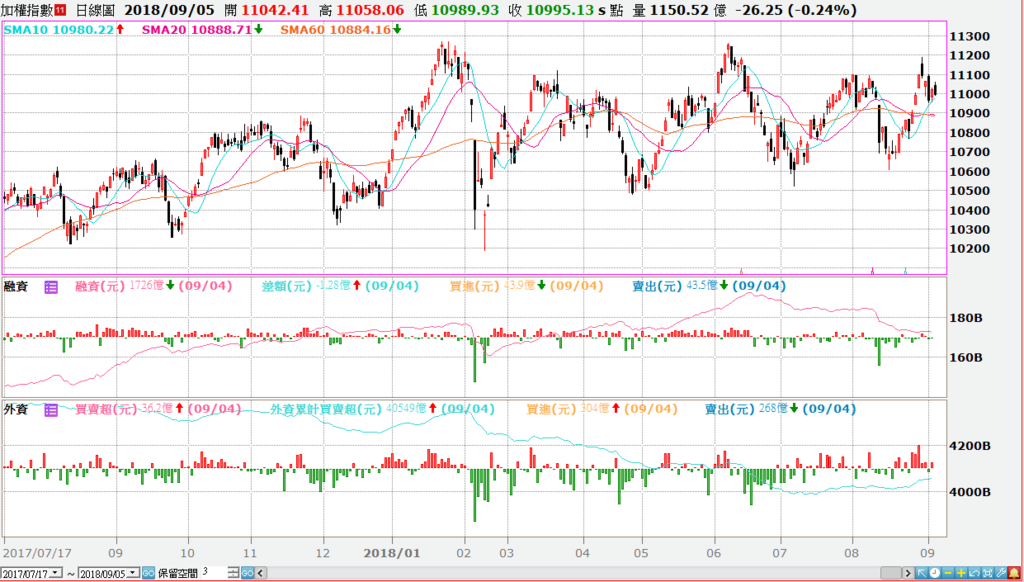This screenshot has width=1024, height=582.
Task: Click the 加權指數 index name
Action: 26,10
